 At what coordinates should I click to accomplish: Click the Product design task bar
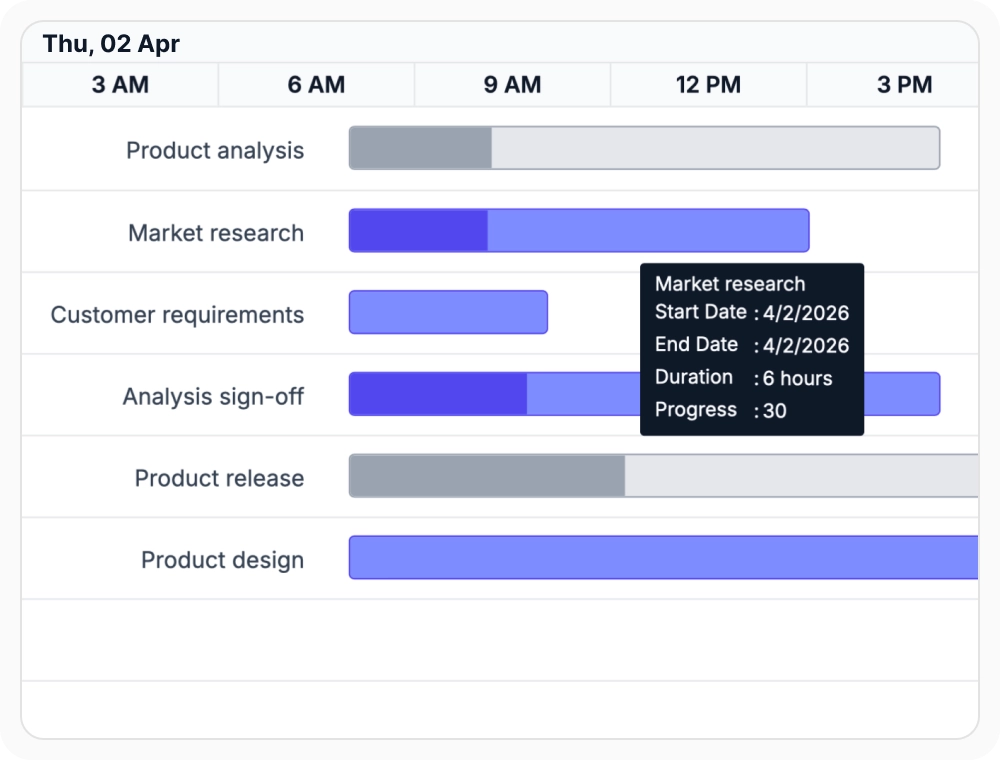coord(663,557)
